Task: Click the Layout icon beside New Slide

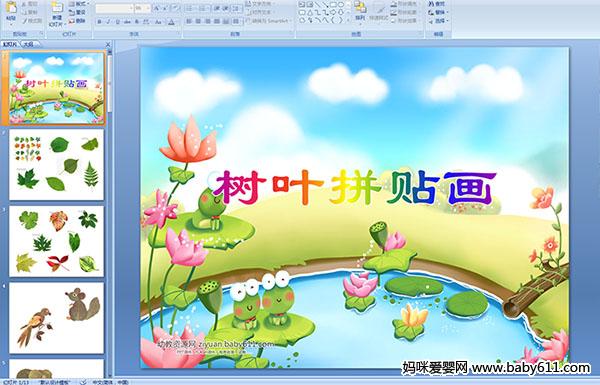Action: click(78, 4)
